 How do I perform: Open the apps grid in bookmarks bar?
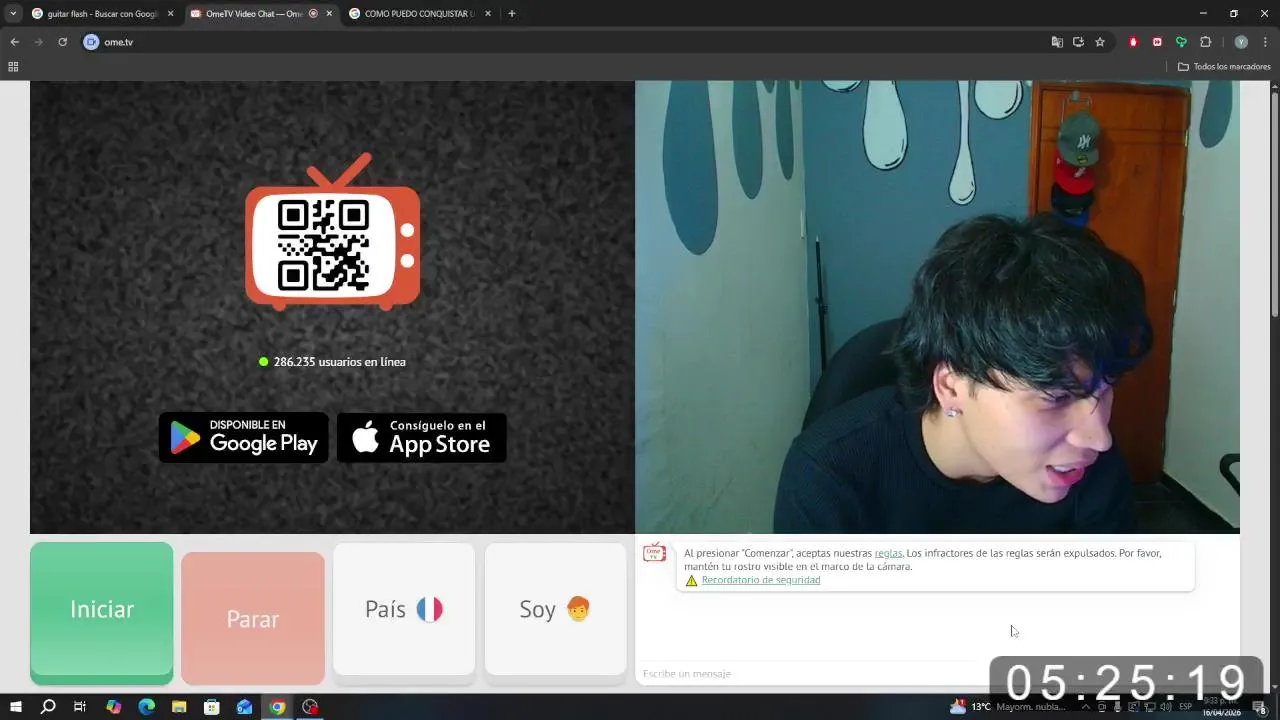(x=13, y=67)
